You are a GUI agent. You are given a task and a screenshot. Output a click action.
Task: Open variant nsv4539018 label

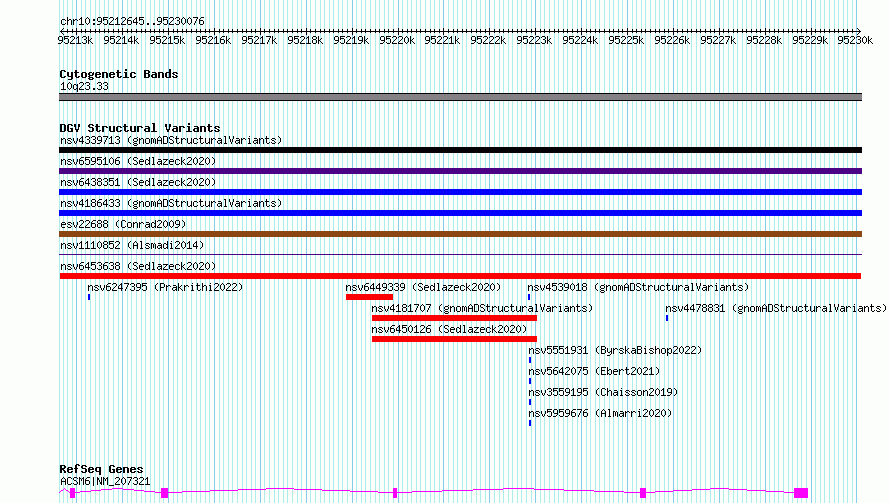click(638, 287)
